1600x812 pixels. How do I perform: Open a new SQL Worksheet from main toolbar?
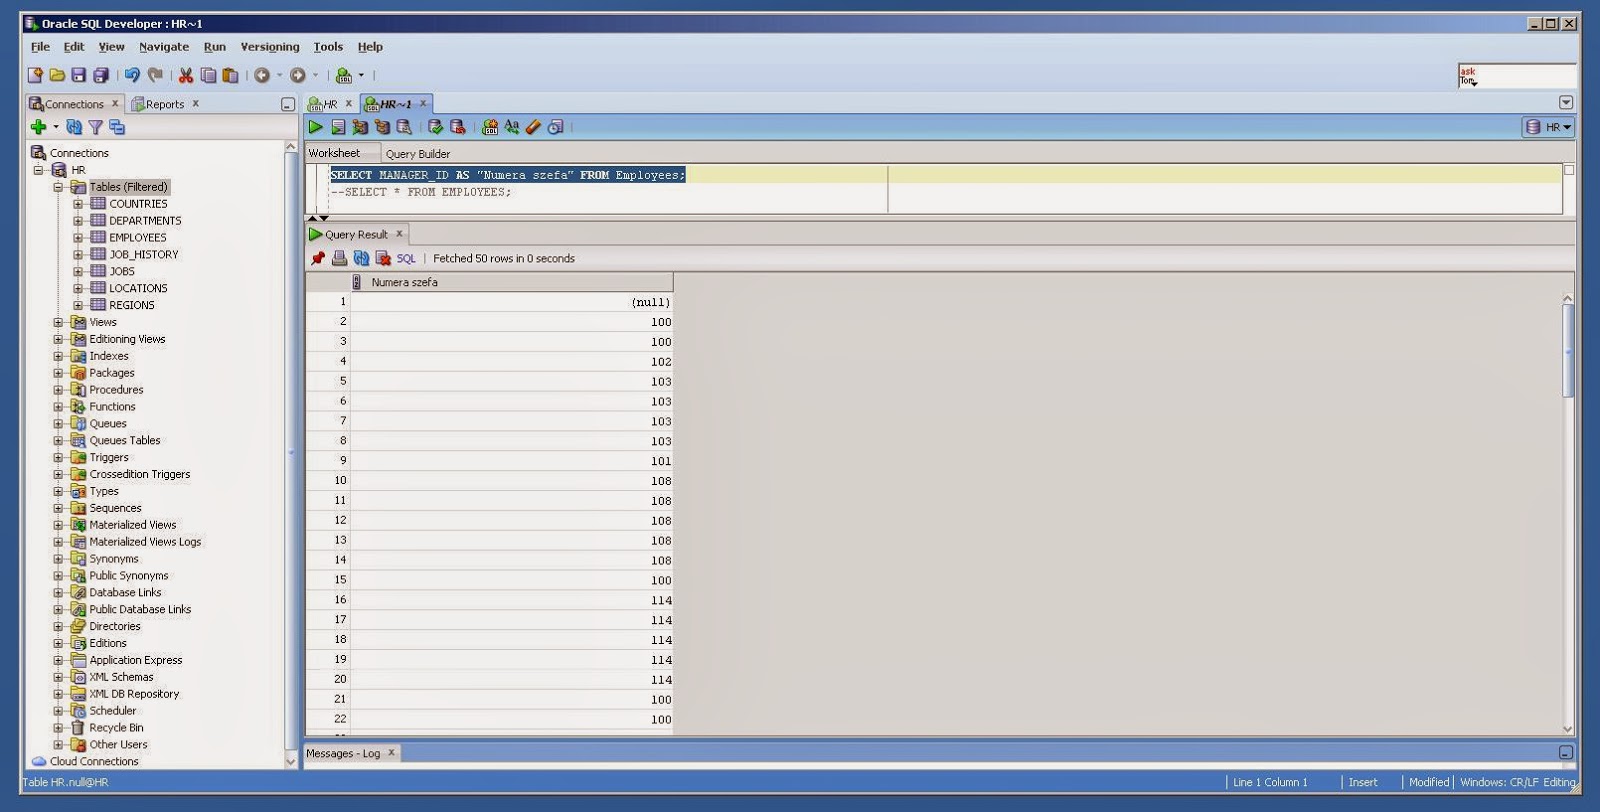344,75
